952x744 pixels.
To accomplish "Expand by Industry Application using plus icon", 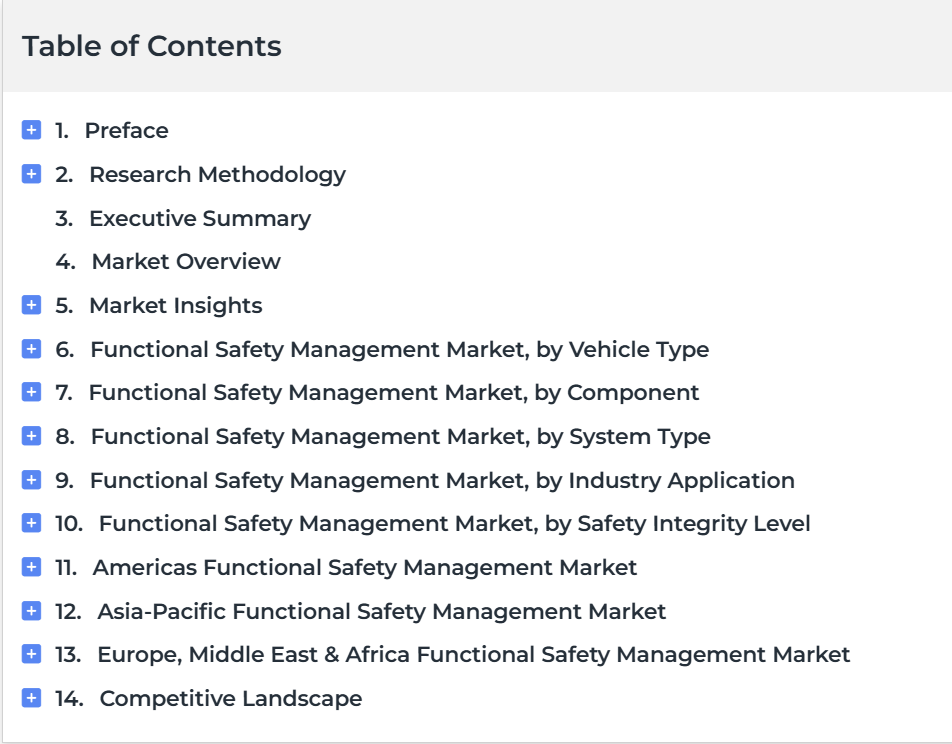I will pyautogui.click(x=32, y=480).
